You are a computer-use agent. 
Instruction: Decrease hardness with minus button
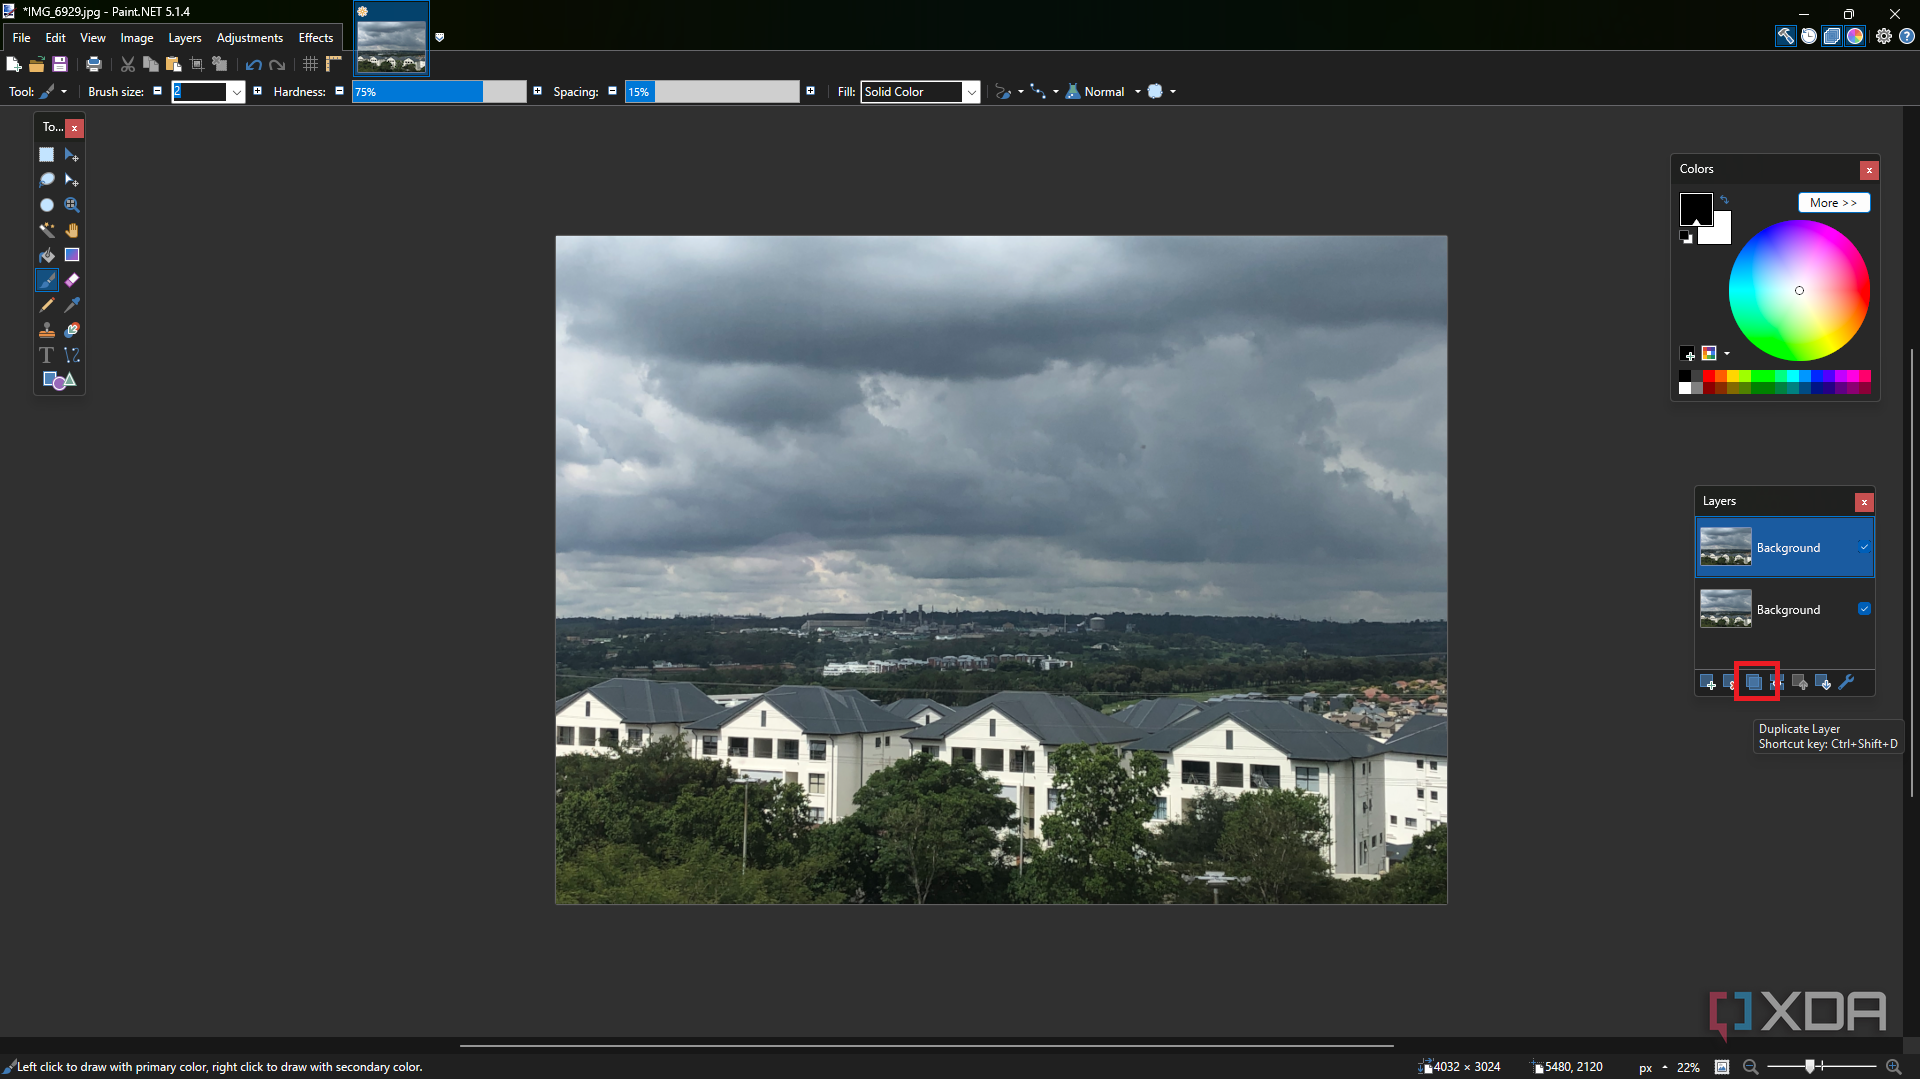click(x=339, y=91)
